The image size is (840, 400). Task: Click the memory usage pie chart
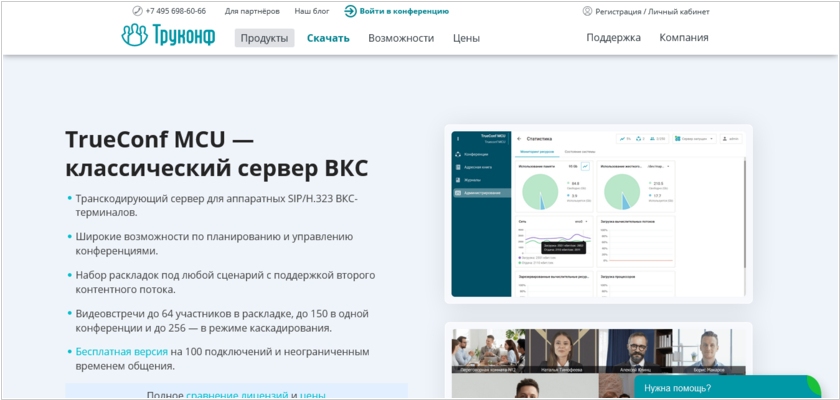click(540, 192)
